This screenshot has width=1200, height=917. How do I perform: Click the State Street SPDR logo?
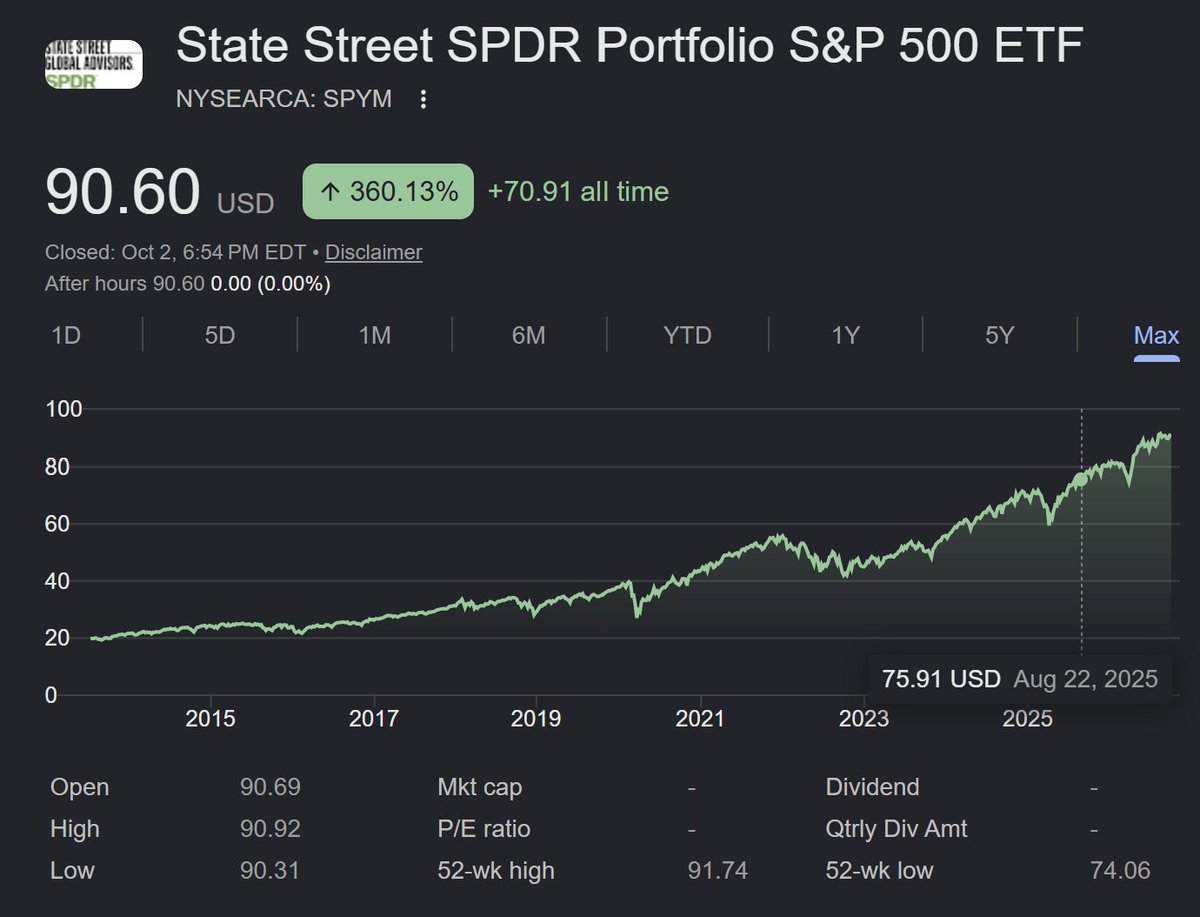pos(94,65)
